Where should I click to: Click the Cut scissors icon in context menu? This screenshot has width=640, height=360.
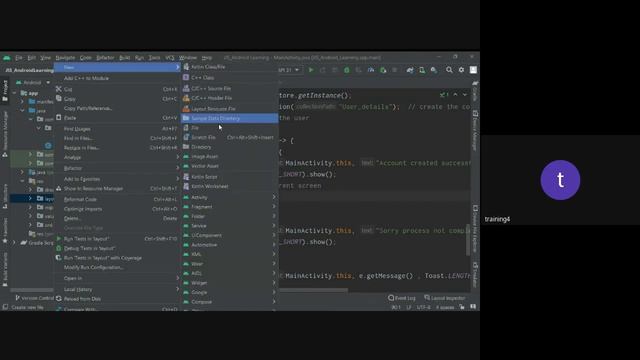pos(59,89)
